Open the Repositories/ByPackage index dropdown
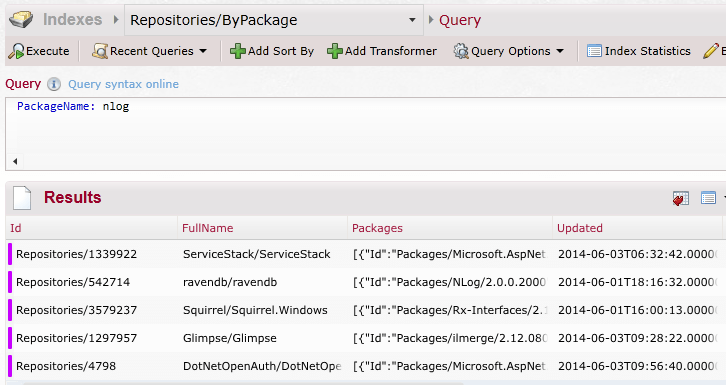The width and height of the screenshot is (726, 385). (274, 20)
